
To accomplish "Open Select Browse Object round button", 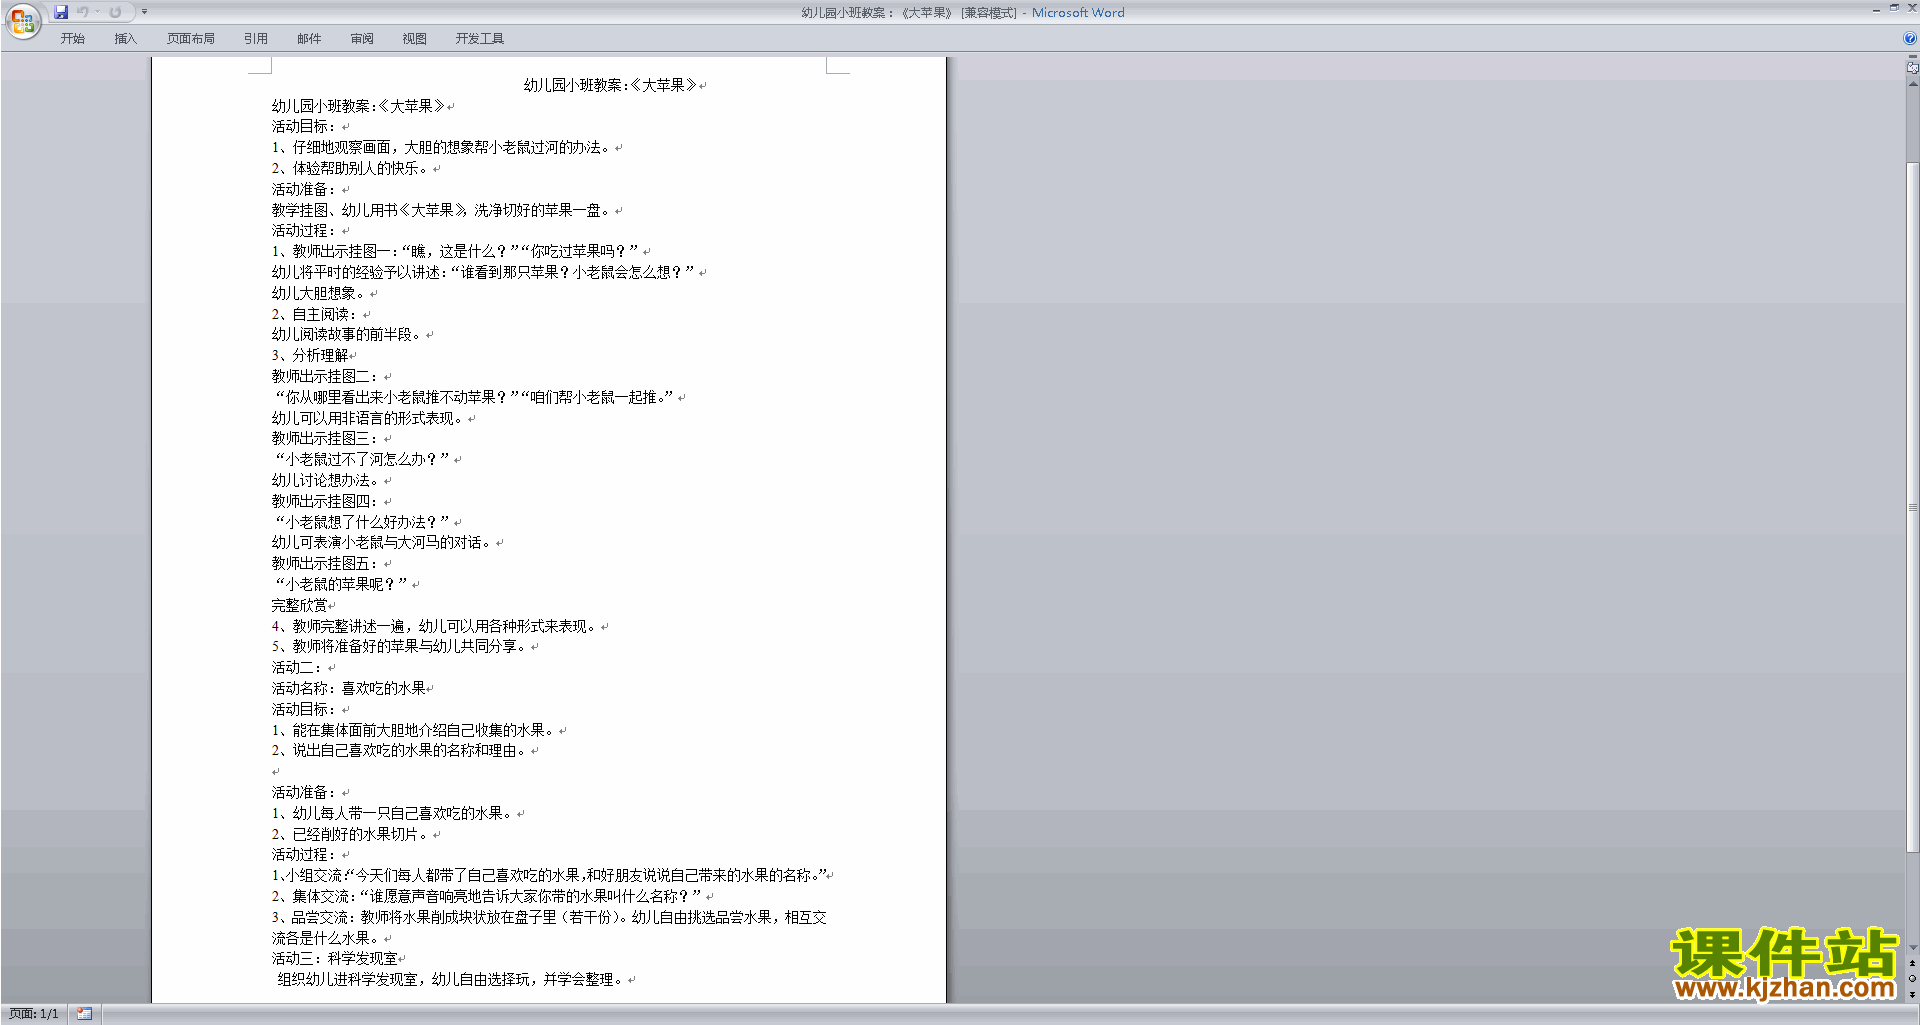I will pyautogui.click(x=1912, y=979).
